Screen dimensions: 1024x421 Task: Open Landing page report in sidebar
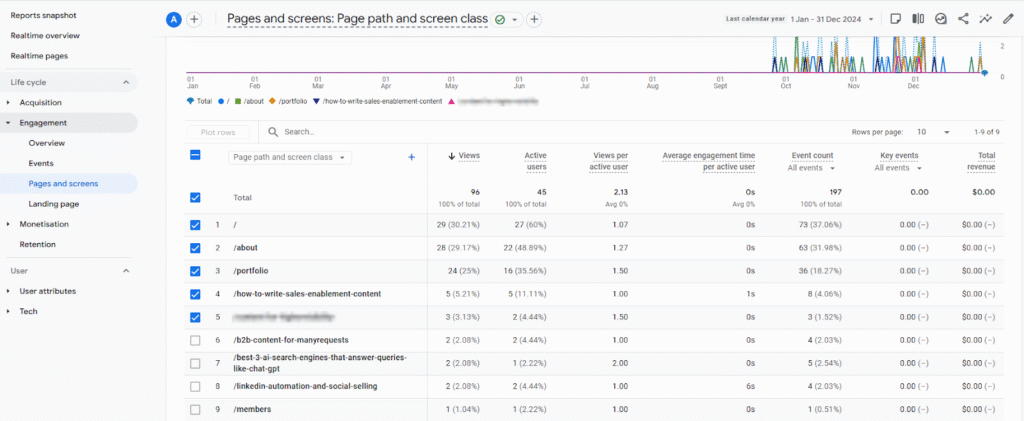(54, 204)
